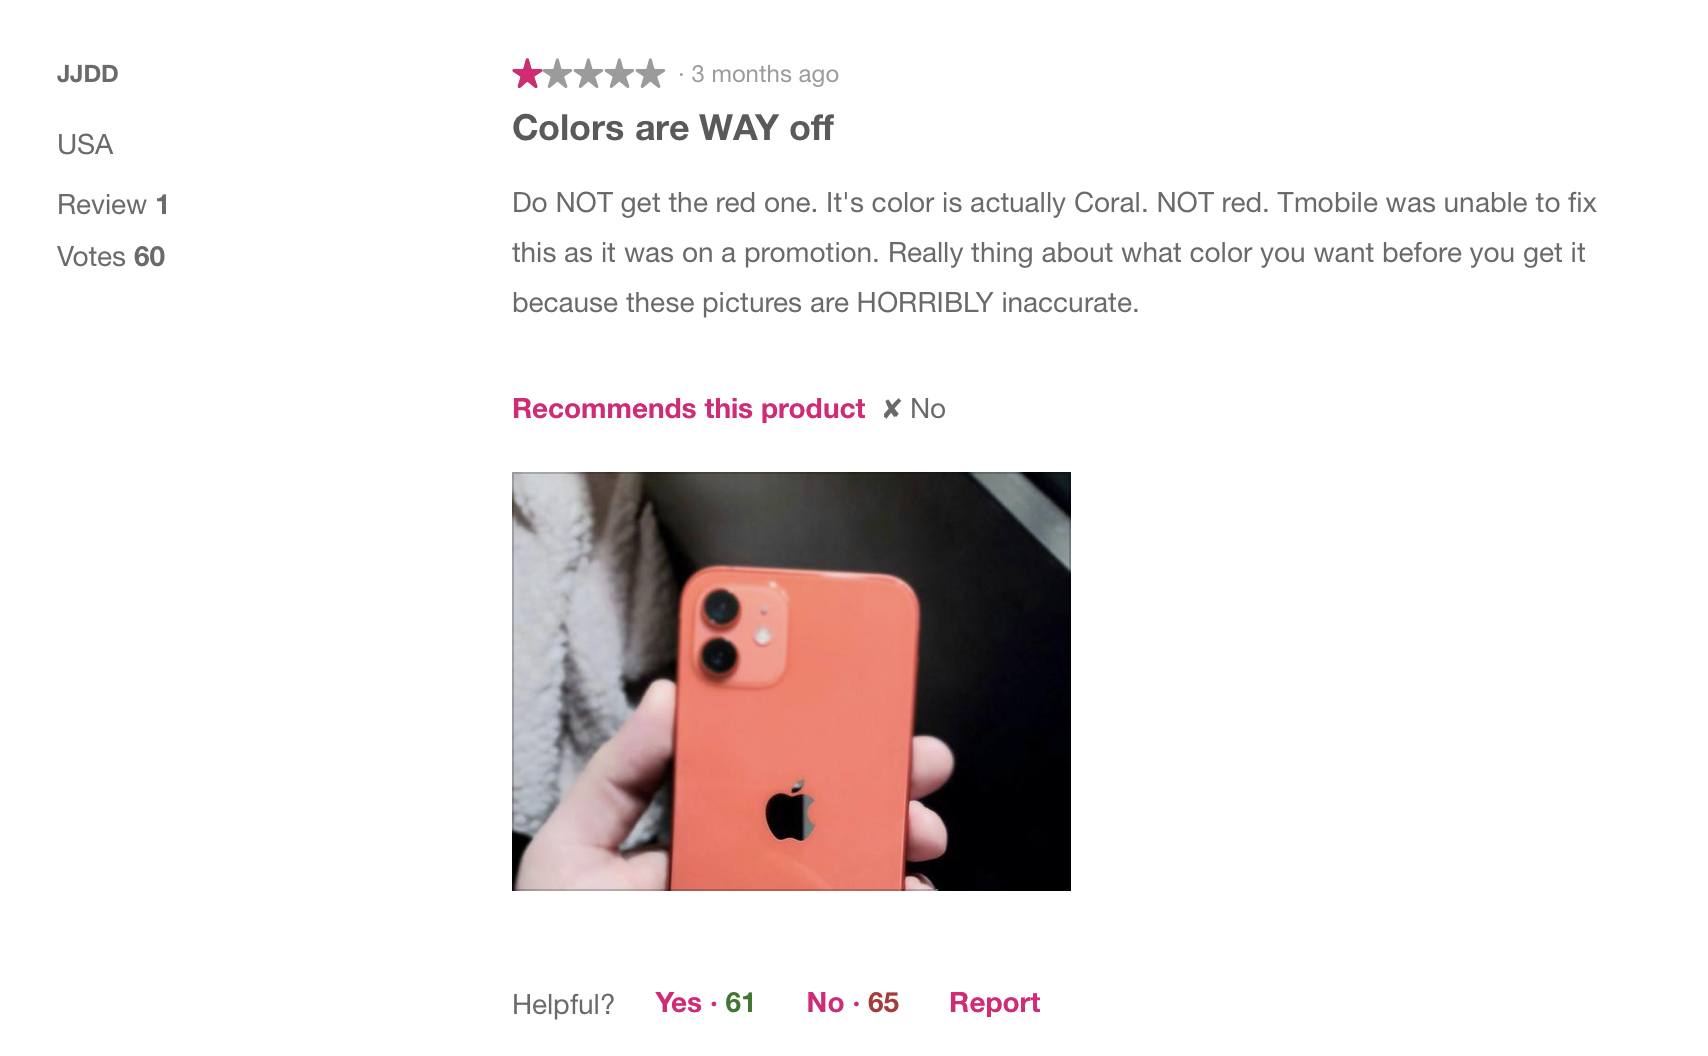Click the review title Colors are WAY off
Image resolution: width=1708 pixels, height=1056 pixels.
(672, 128)
